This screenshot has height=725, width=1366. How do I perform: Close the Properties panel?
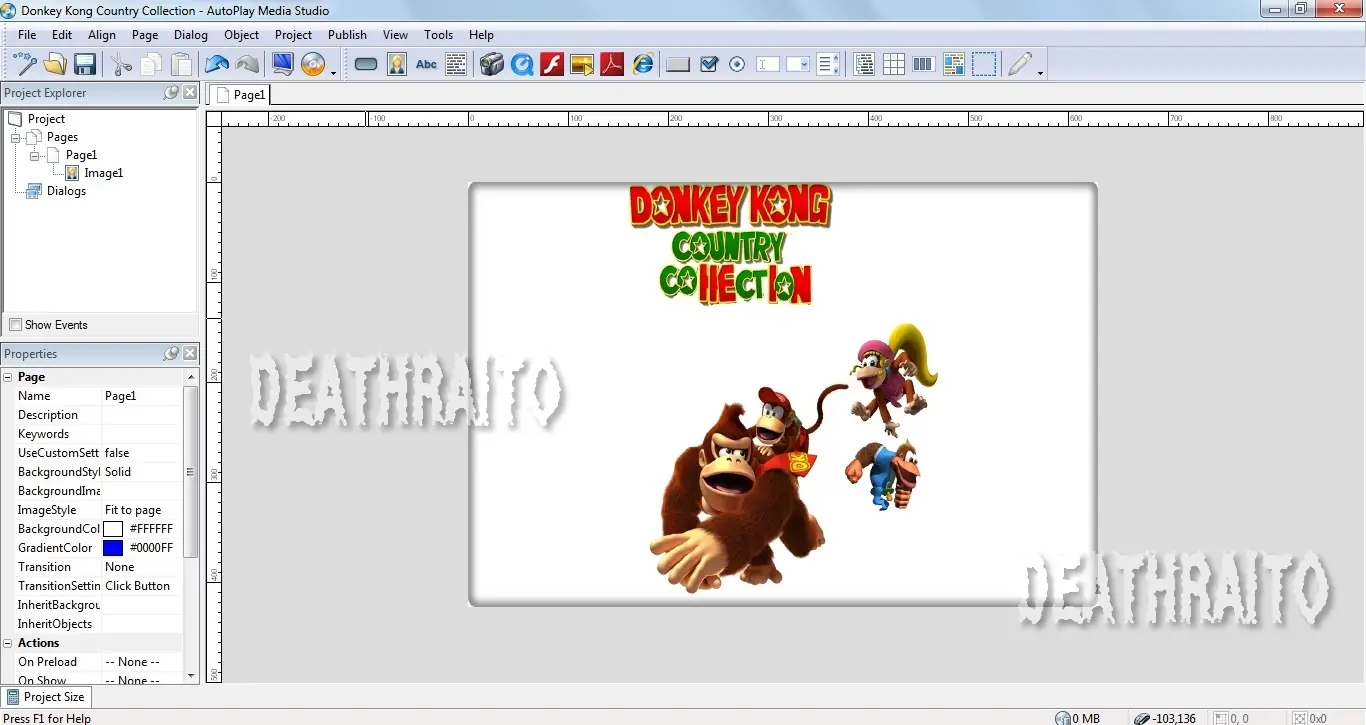pyautogui.click(x=190, y=353)
